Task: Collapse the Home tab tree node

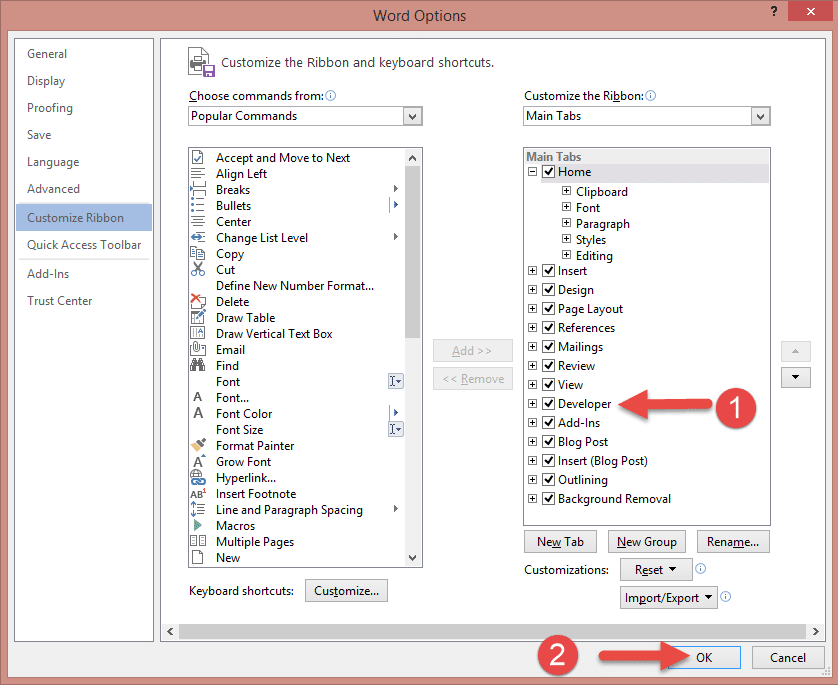Action: 532,172
